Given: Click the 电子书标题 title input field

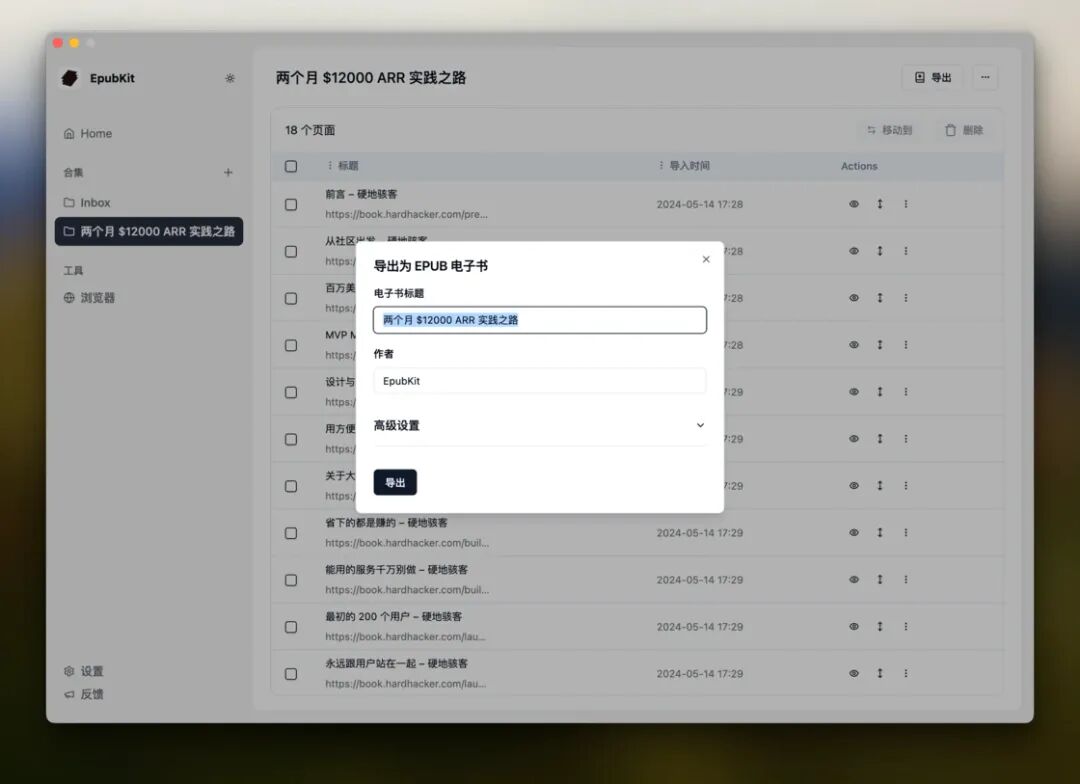Looking at the screenshot, I should [539, 320].
